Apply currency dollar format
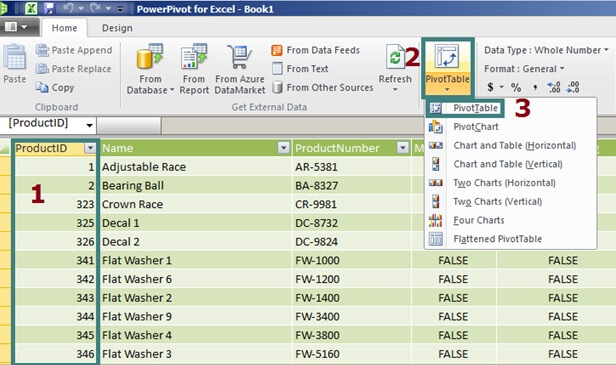 point(490,87)
